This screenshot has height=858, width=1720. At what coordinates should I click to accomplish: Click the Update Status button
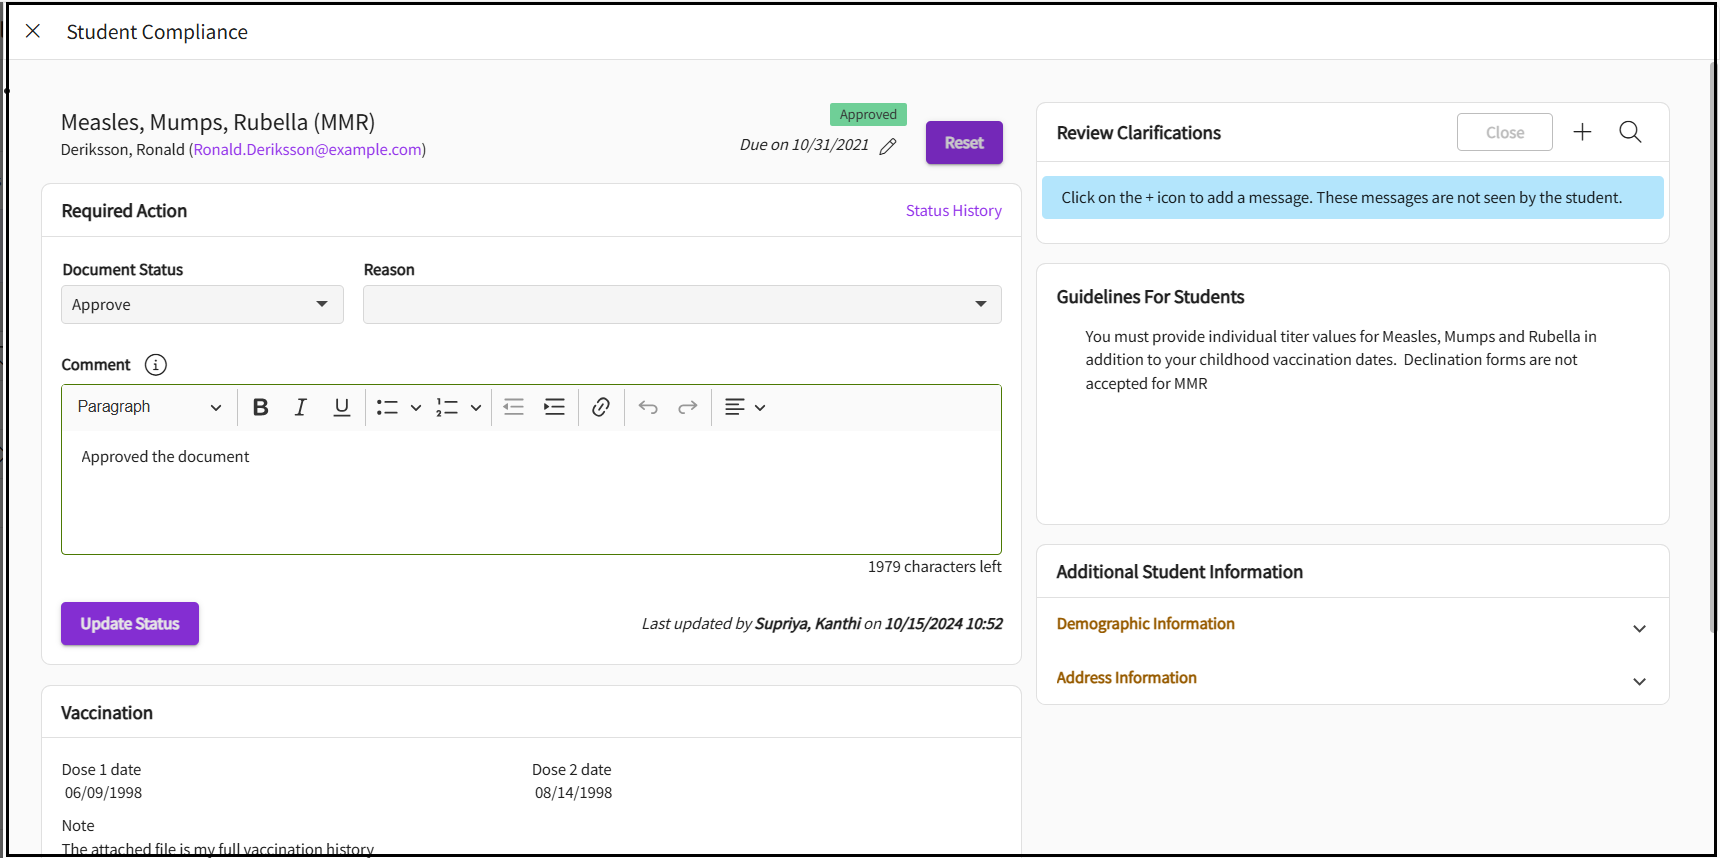point(130,624)
